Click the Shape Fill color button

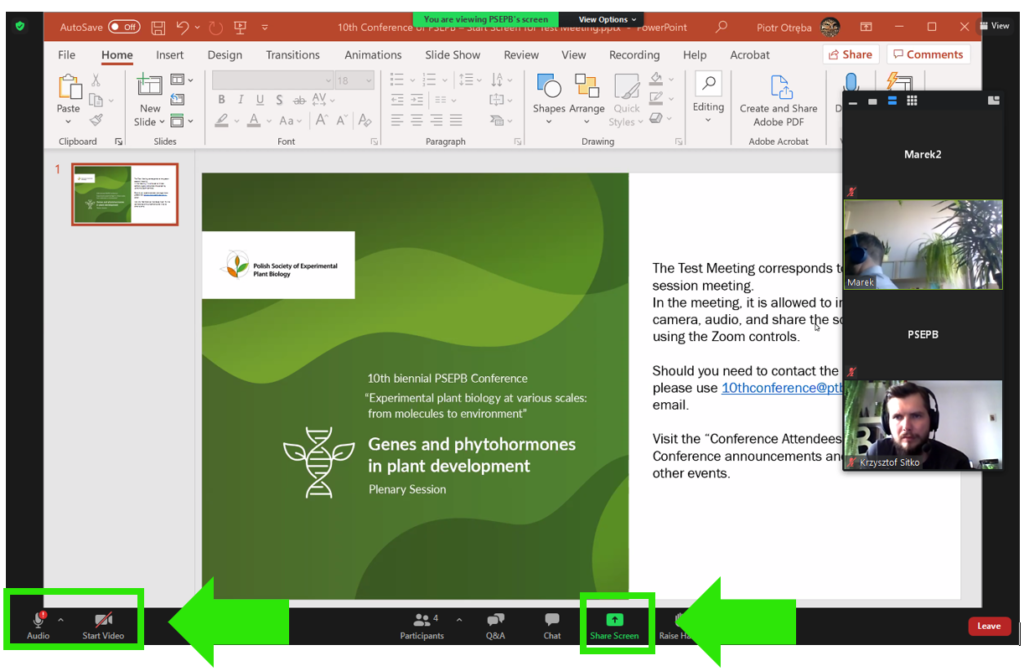[x=656, y=80]
